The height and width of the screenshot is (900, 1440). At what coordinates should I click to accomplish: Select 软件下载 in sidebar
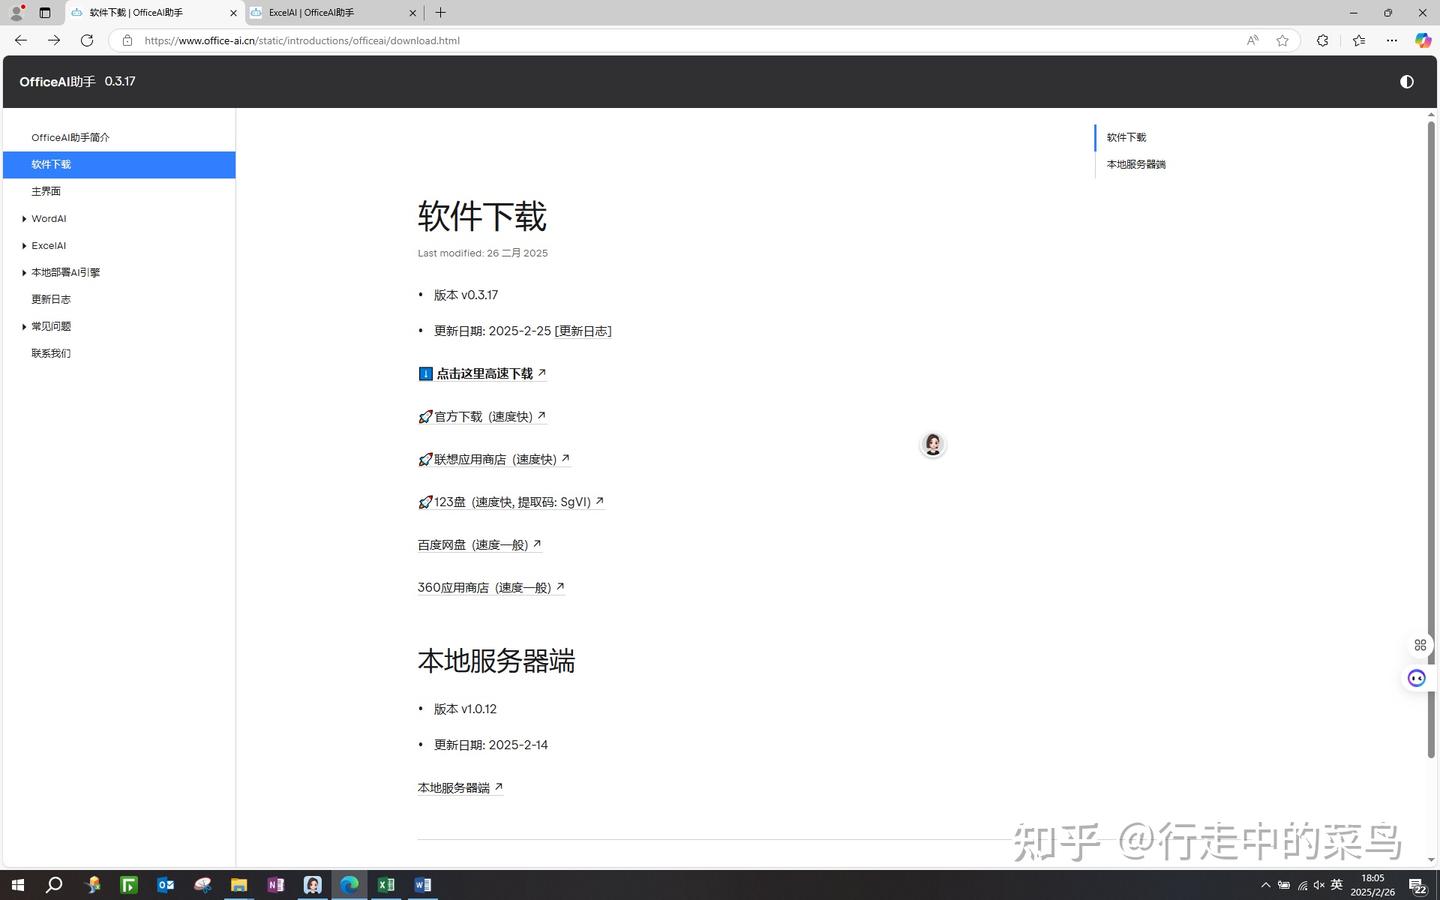(x=119, y=164)
